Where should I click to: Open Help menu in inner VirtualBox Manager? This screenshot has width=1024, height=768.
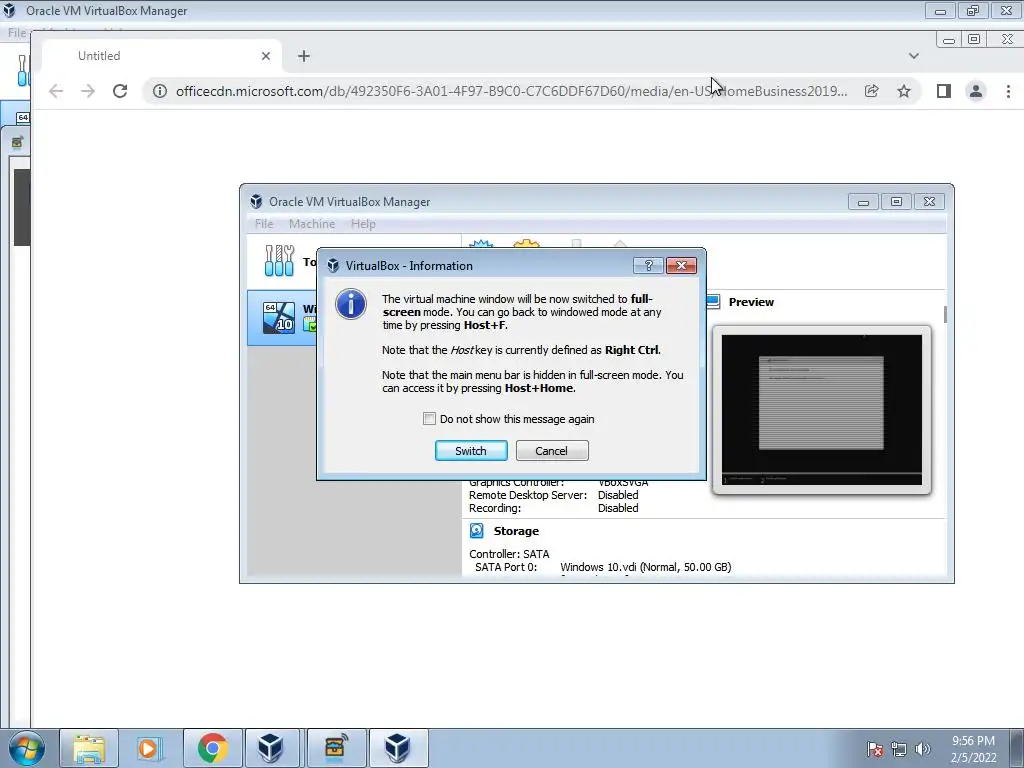pos(363,224)
